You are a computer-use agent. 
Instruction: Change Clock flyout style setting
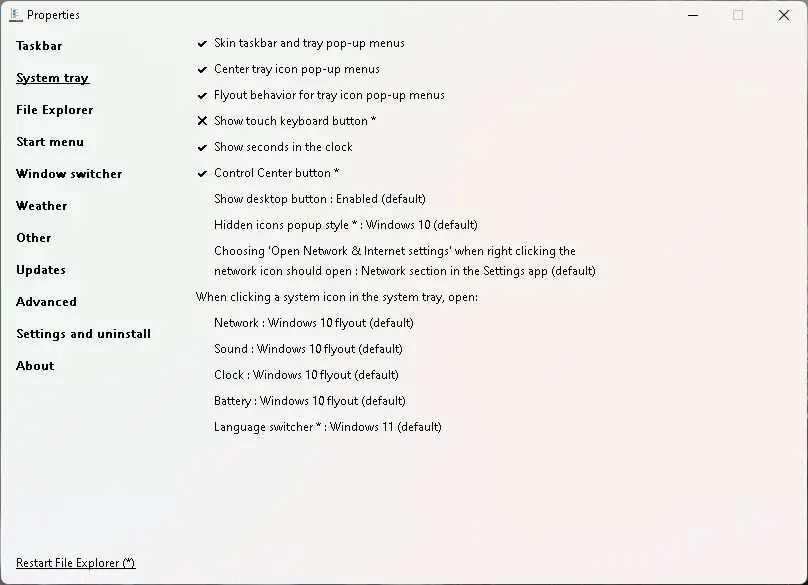306,375
